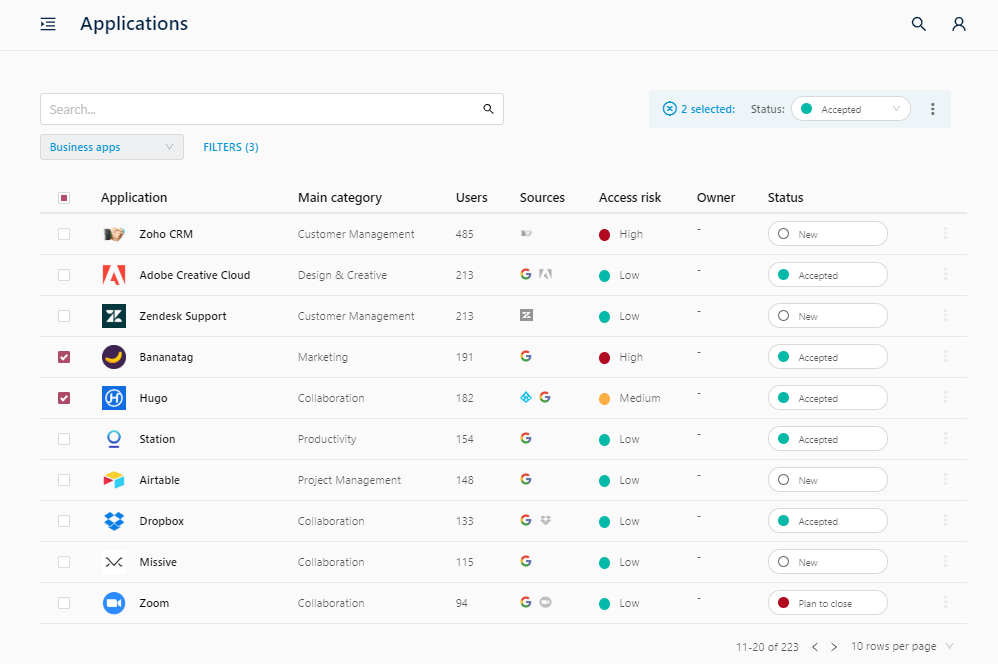Click the Dropbox app logo
Viewport: 998px width, 664px height.
click(114, 521)
